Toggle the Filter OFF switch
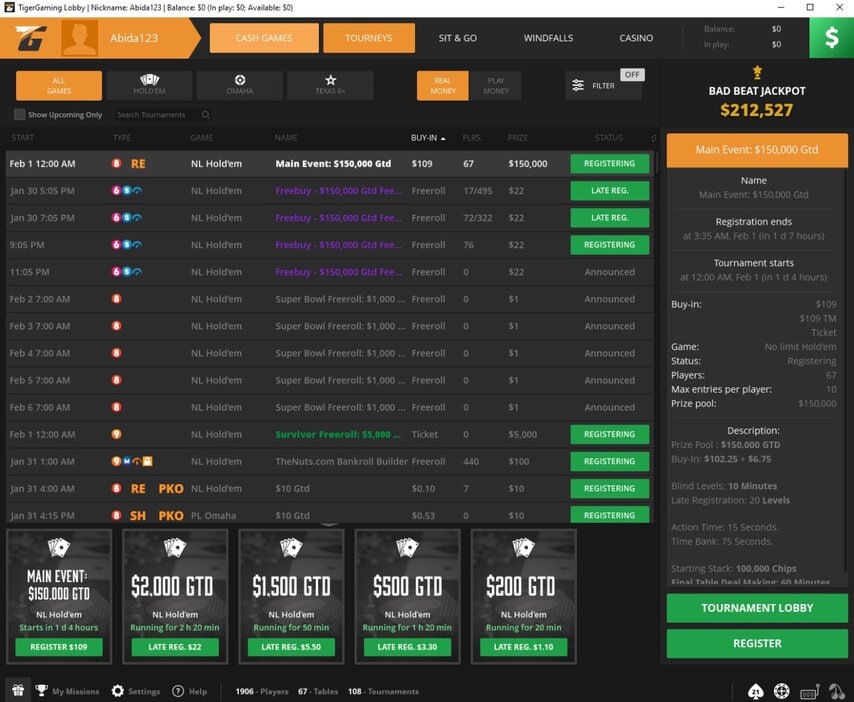The height and width of the screenshot is (702, 854). [x=631, y=75]
